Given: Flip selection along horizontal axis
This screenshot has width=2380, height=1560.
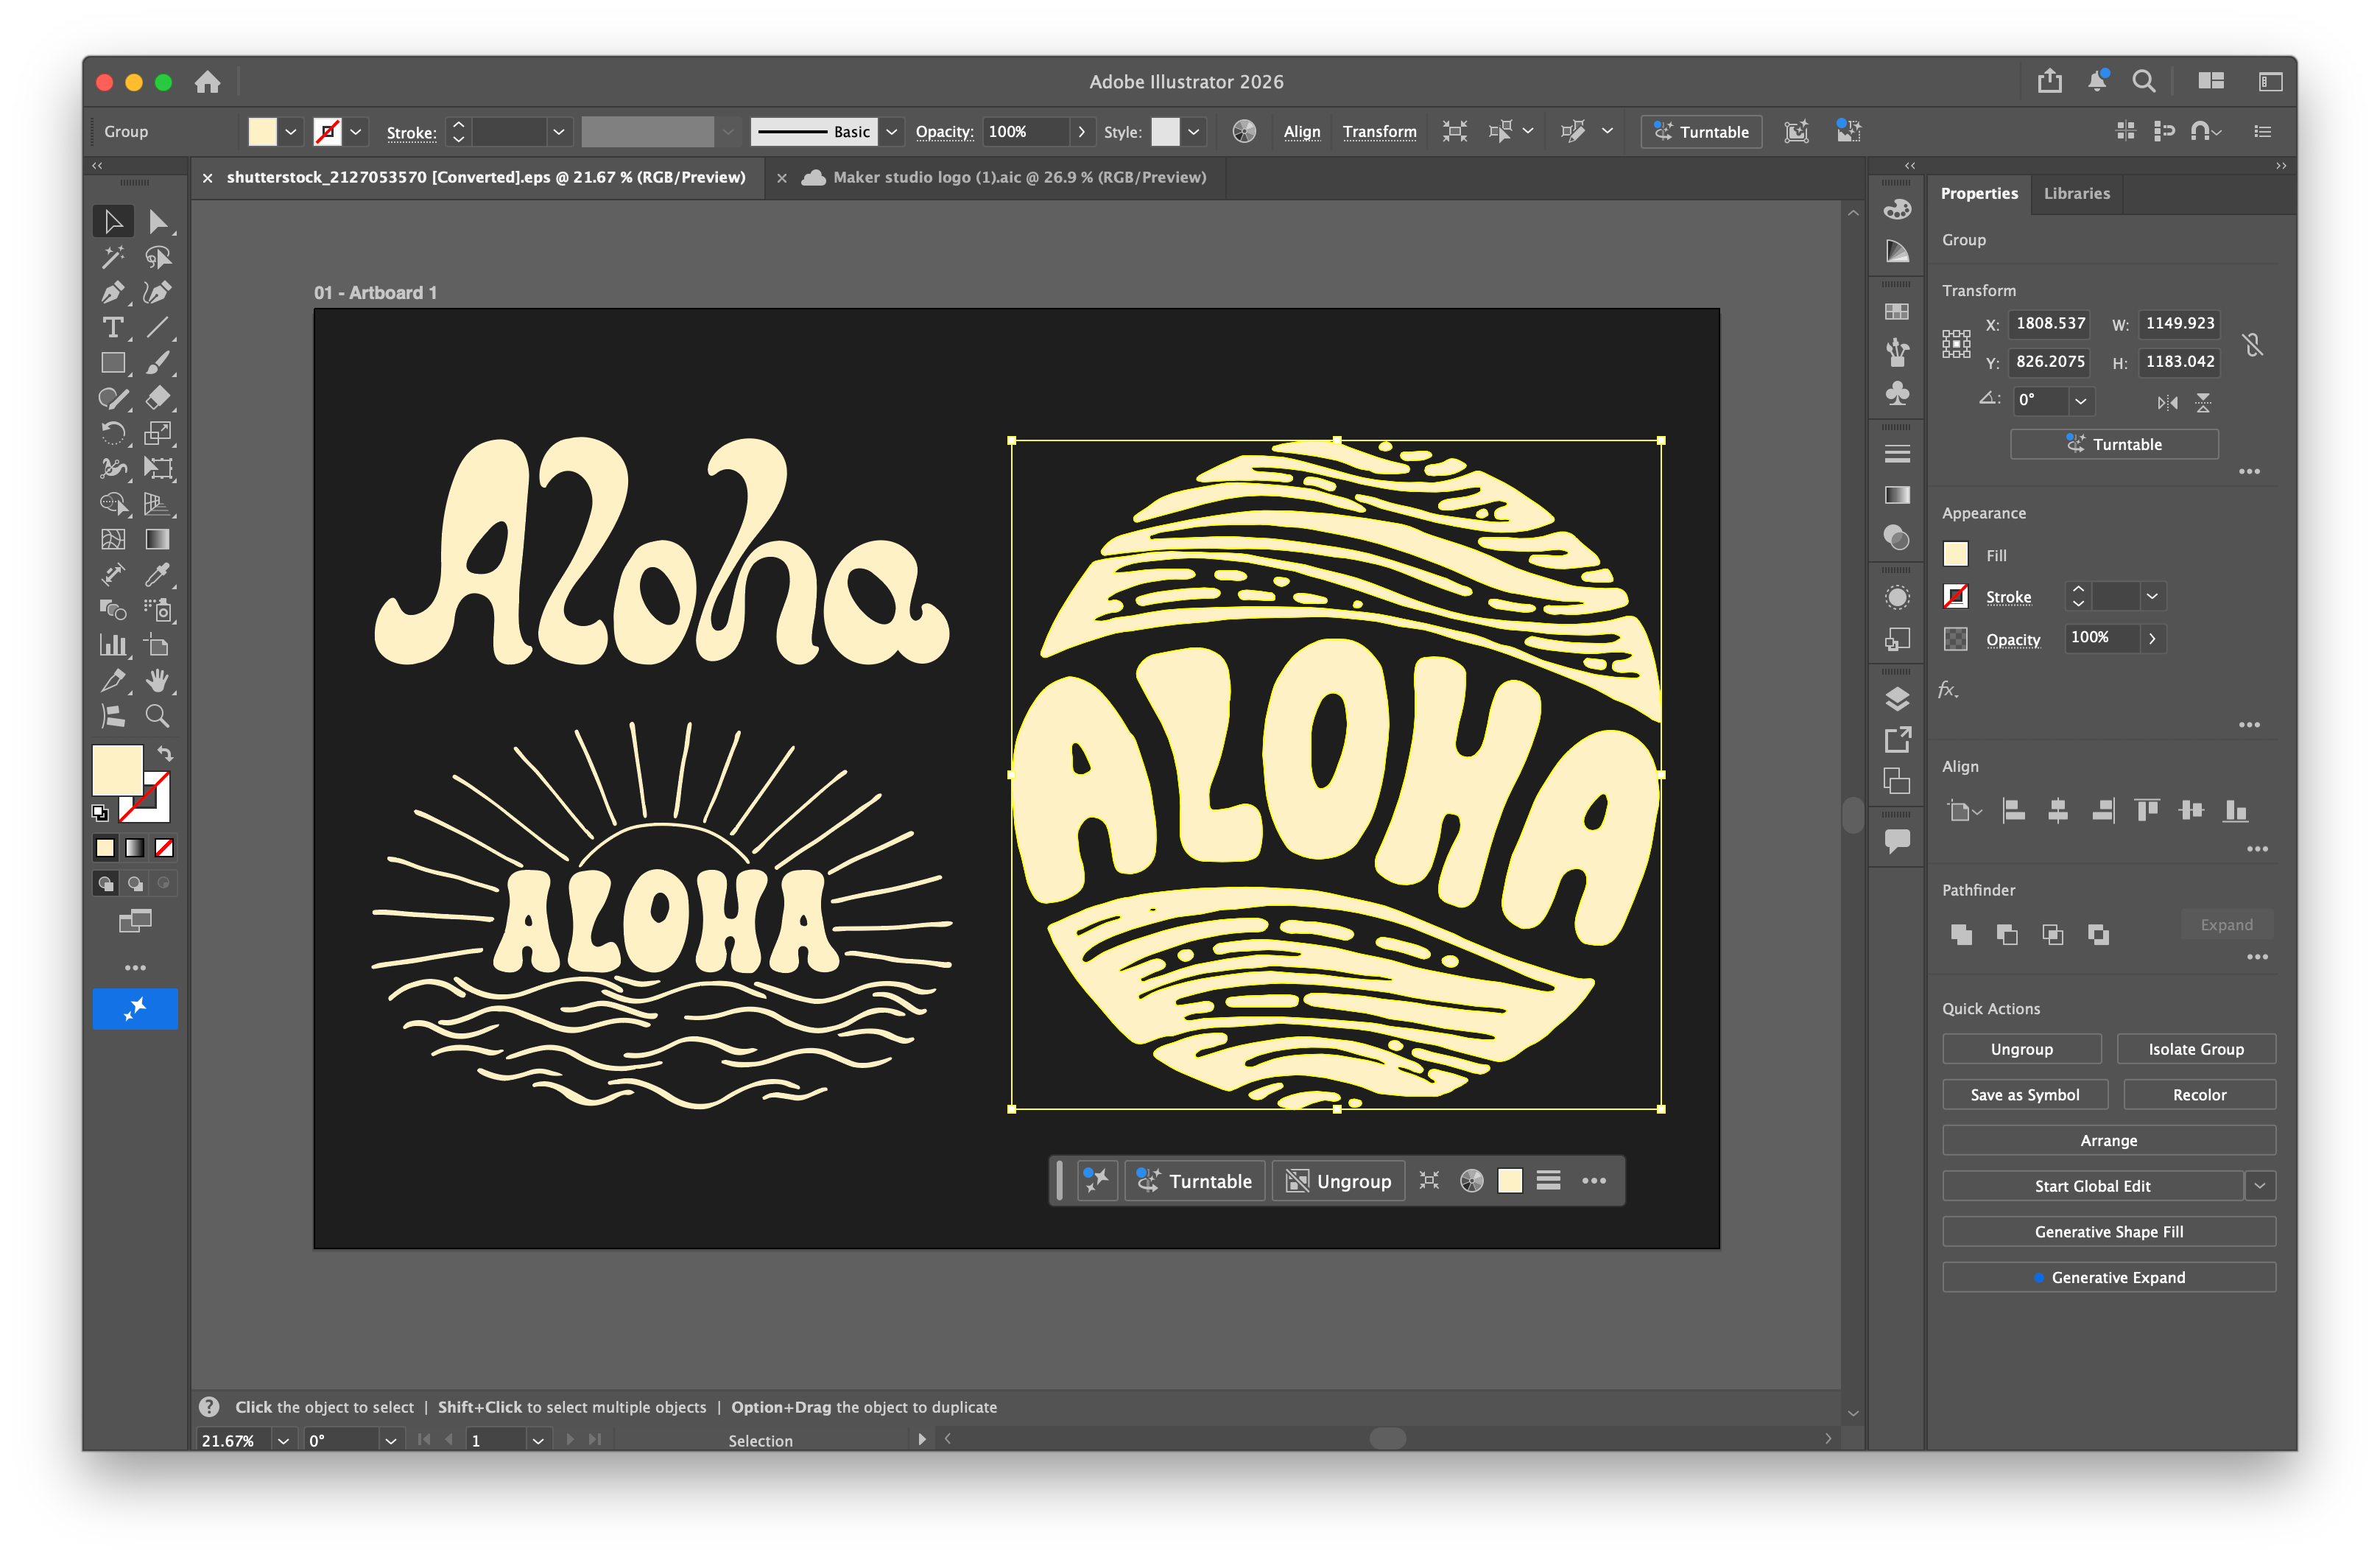Looking at the screenshot, I should click(x=2167, y=402).
